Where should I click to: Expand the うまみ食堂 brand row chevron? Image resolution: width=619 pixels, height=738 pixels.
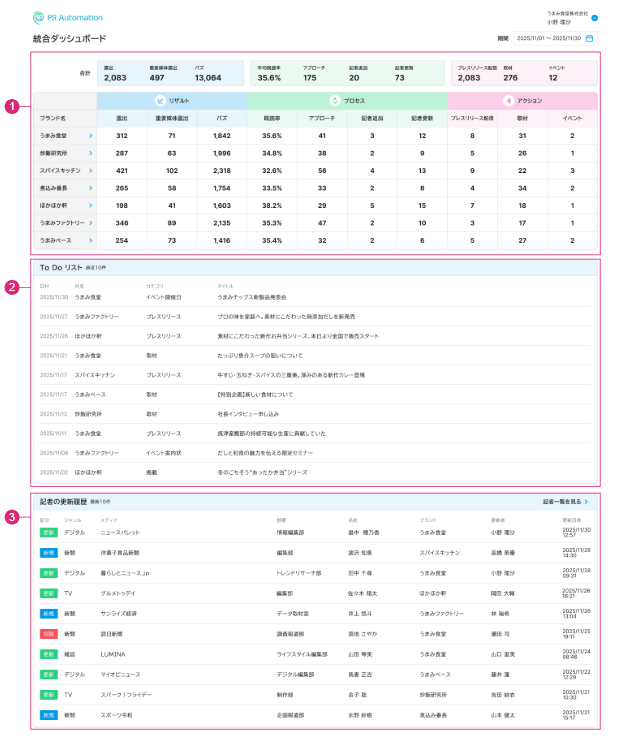(x=90, y=135)
